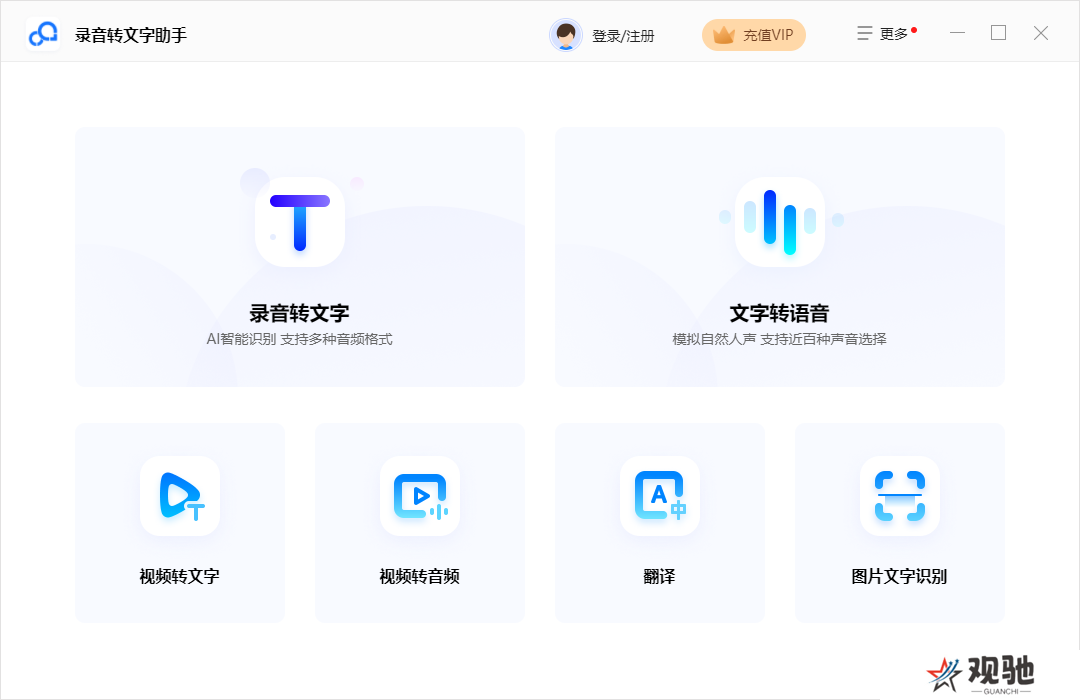
Task: Open the 翻译 label
Action: (x=660, y=577)
